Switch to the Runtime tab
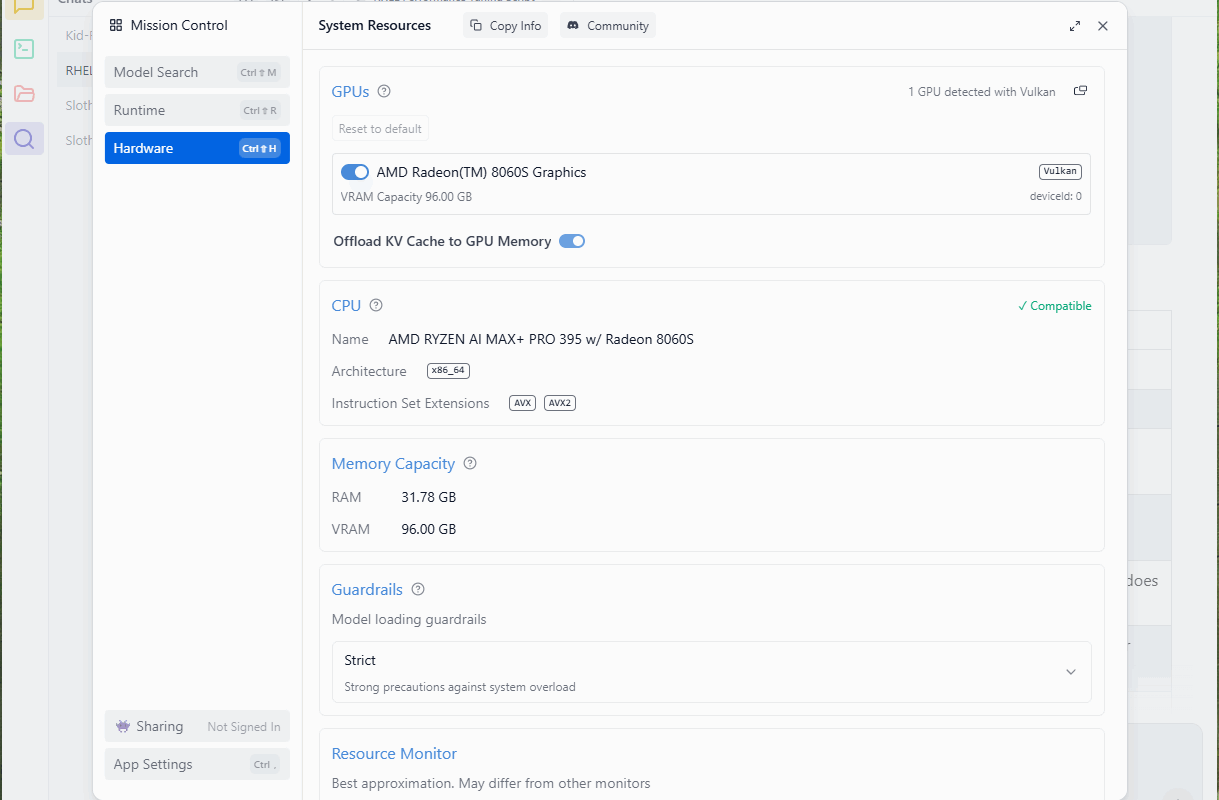1219x800 pixels. point(197,110)
